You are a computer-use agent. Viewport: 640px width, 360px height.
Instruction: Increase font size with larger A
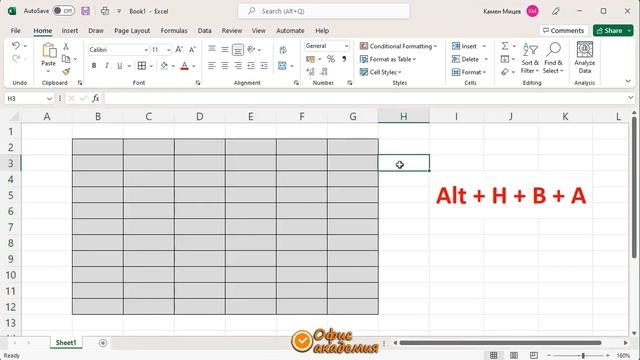point(179,50)
